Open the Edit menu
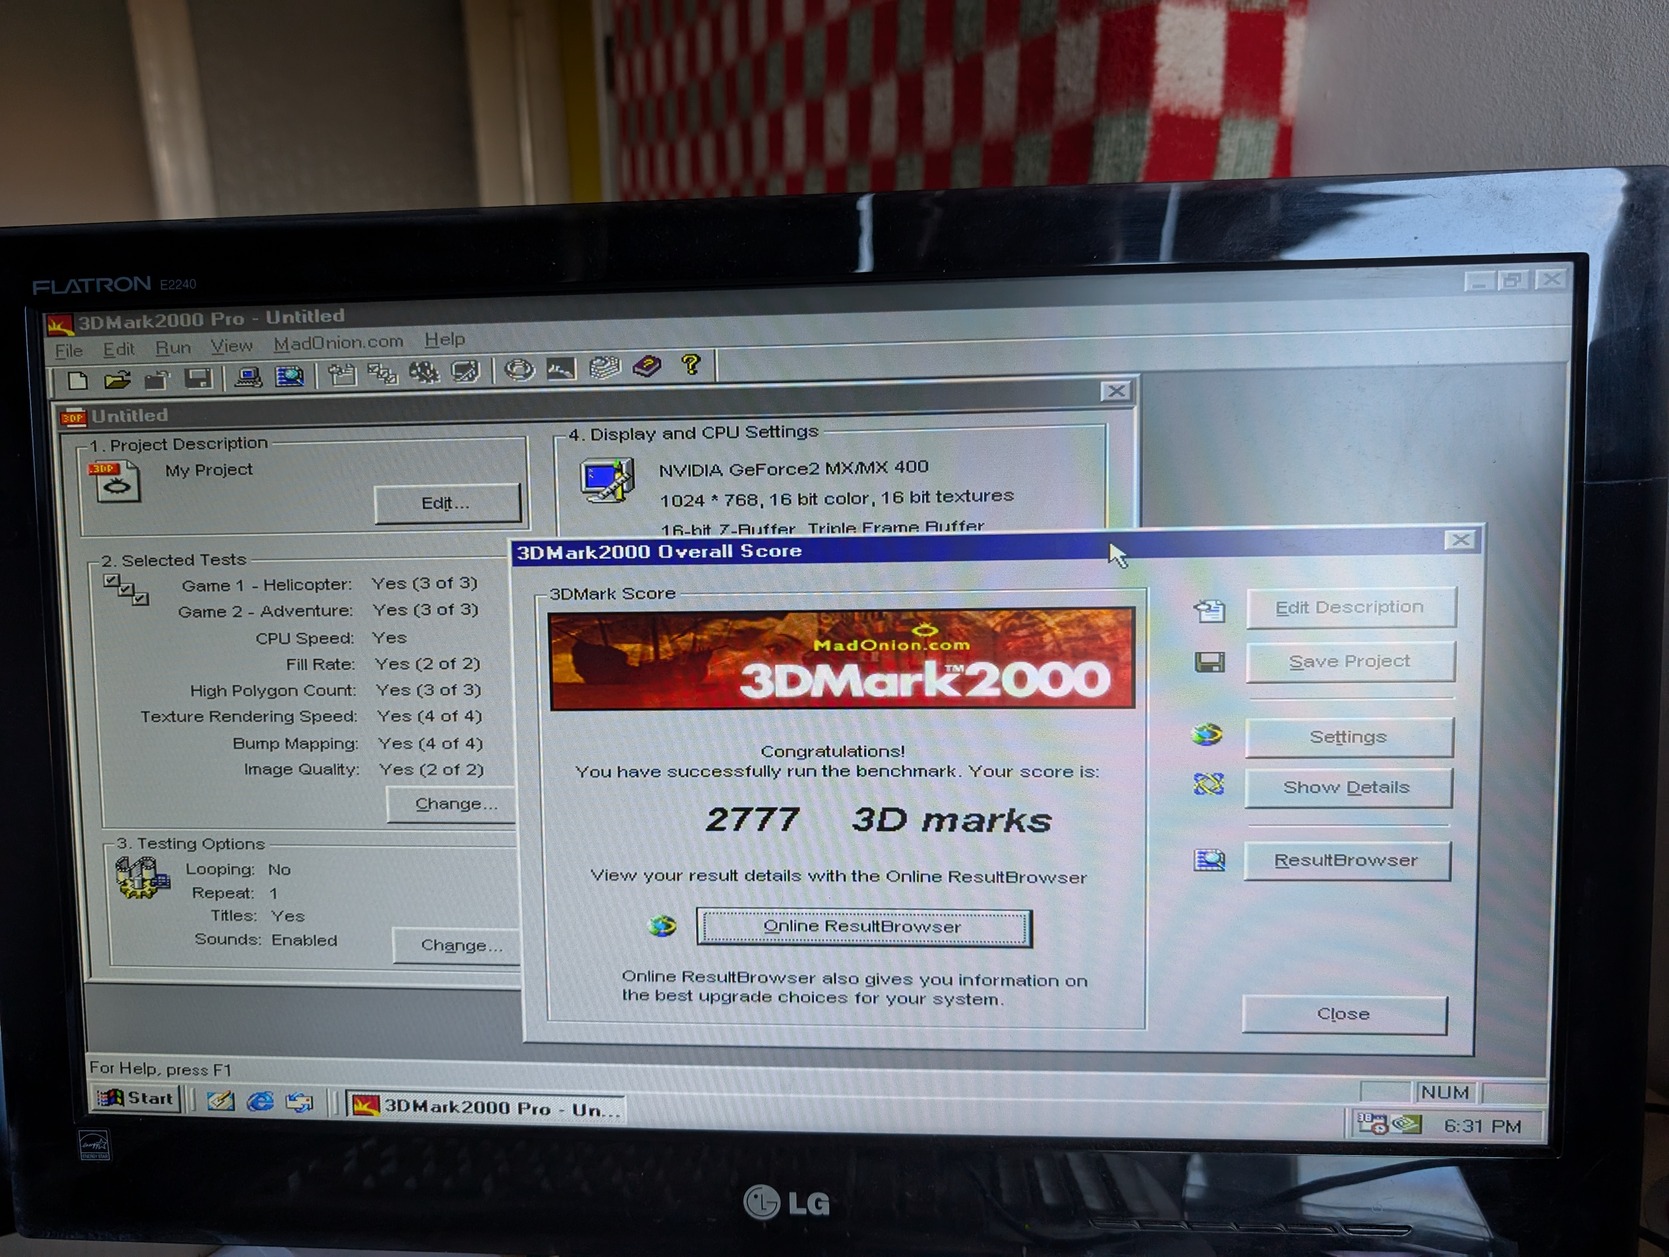The width and height of the screenshot is (1669, 1257). 118,349
